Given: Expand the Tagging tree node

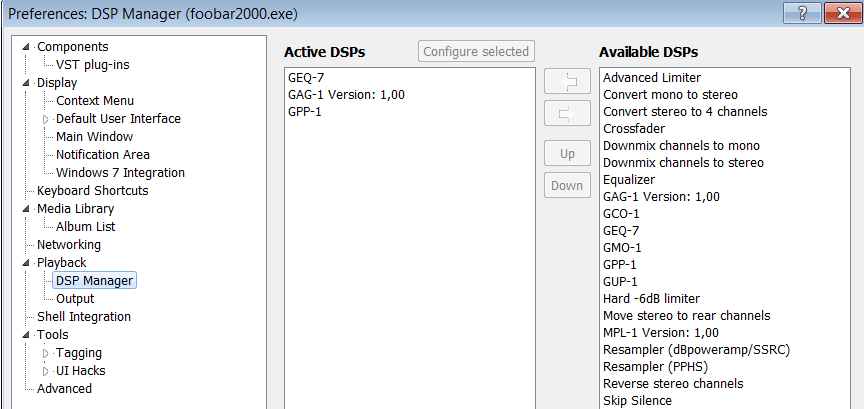Looking at the screenshot, I should (x=45, y=353).
